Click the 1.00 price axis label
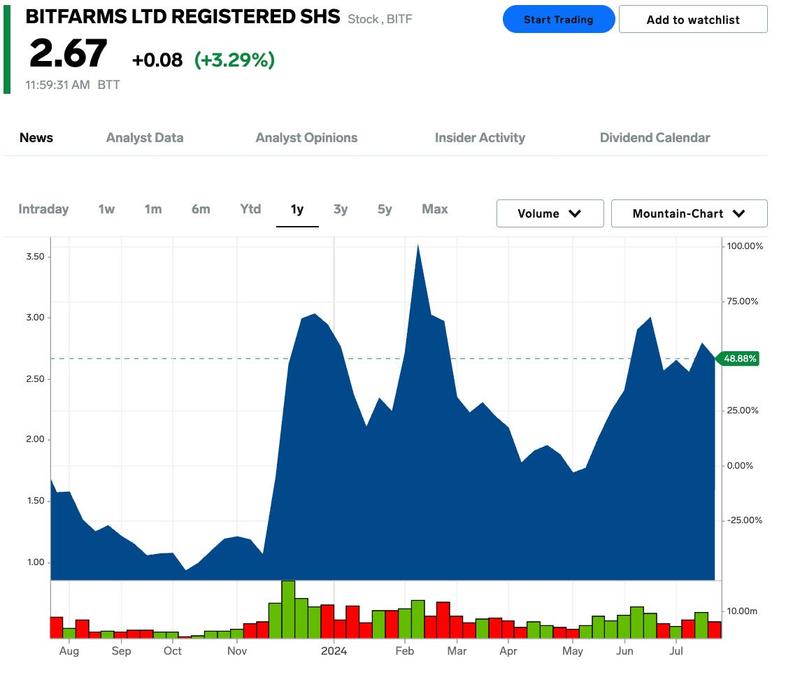 pyautogui.click(x=35, y=562)
